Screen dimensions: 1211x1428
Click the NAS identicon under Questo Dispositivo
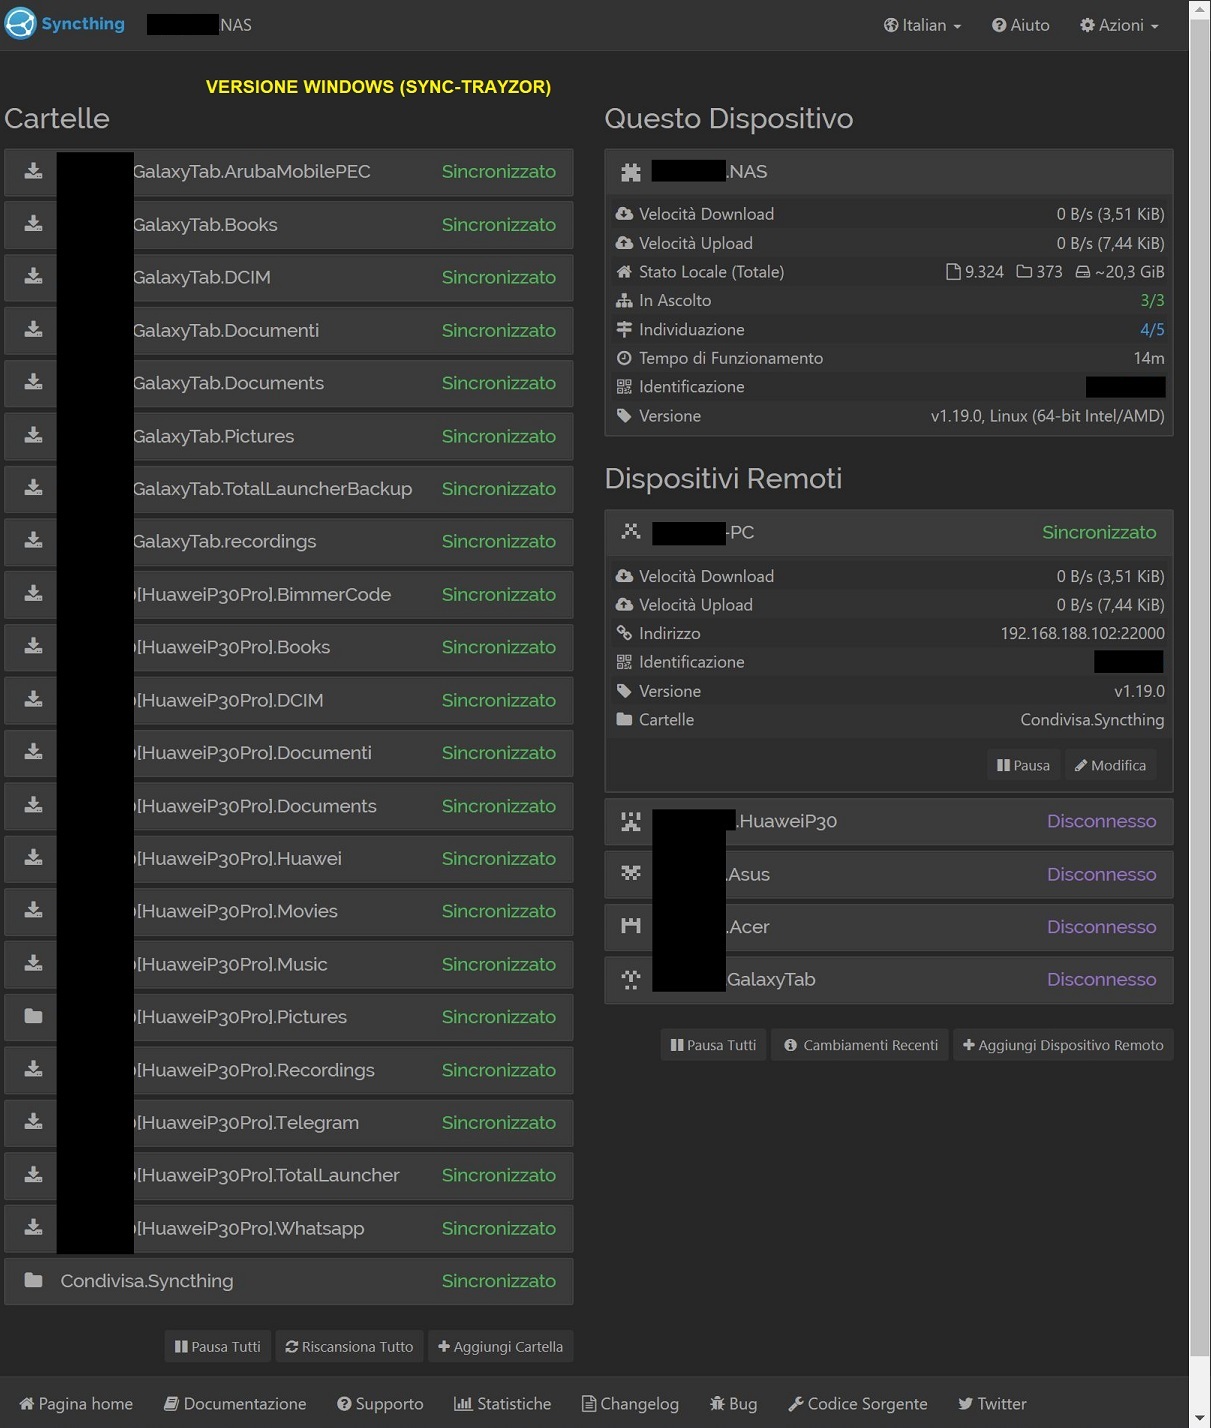click(630, 172)
